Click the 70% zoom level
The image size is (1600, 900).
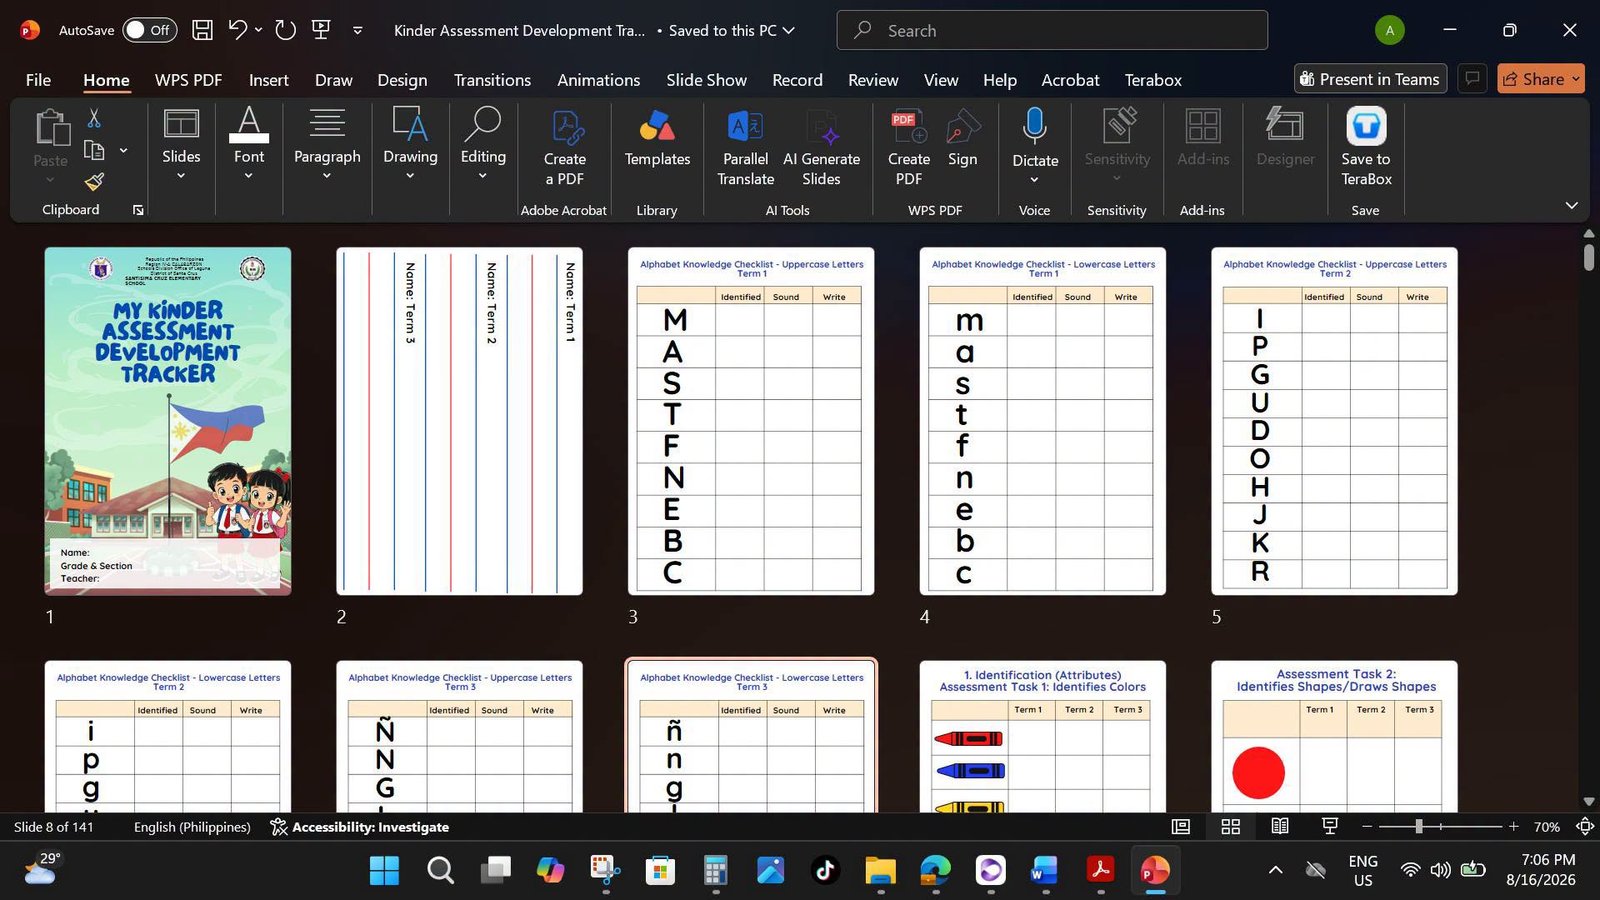pyautogui.click(x=1547, y=827)
